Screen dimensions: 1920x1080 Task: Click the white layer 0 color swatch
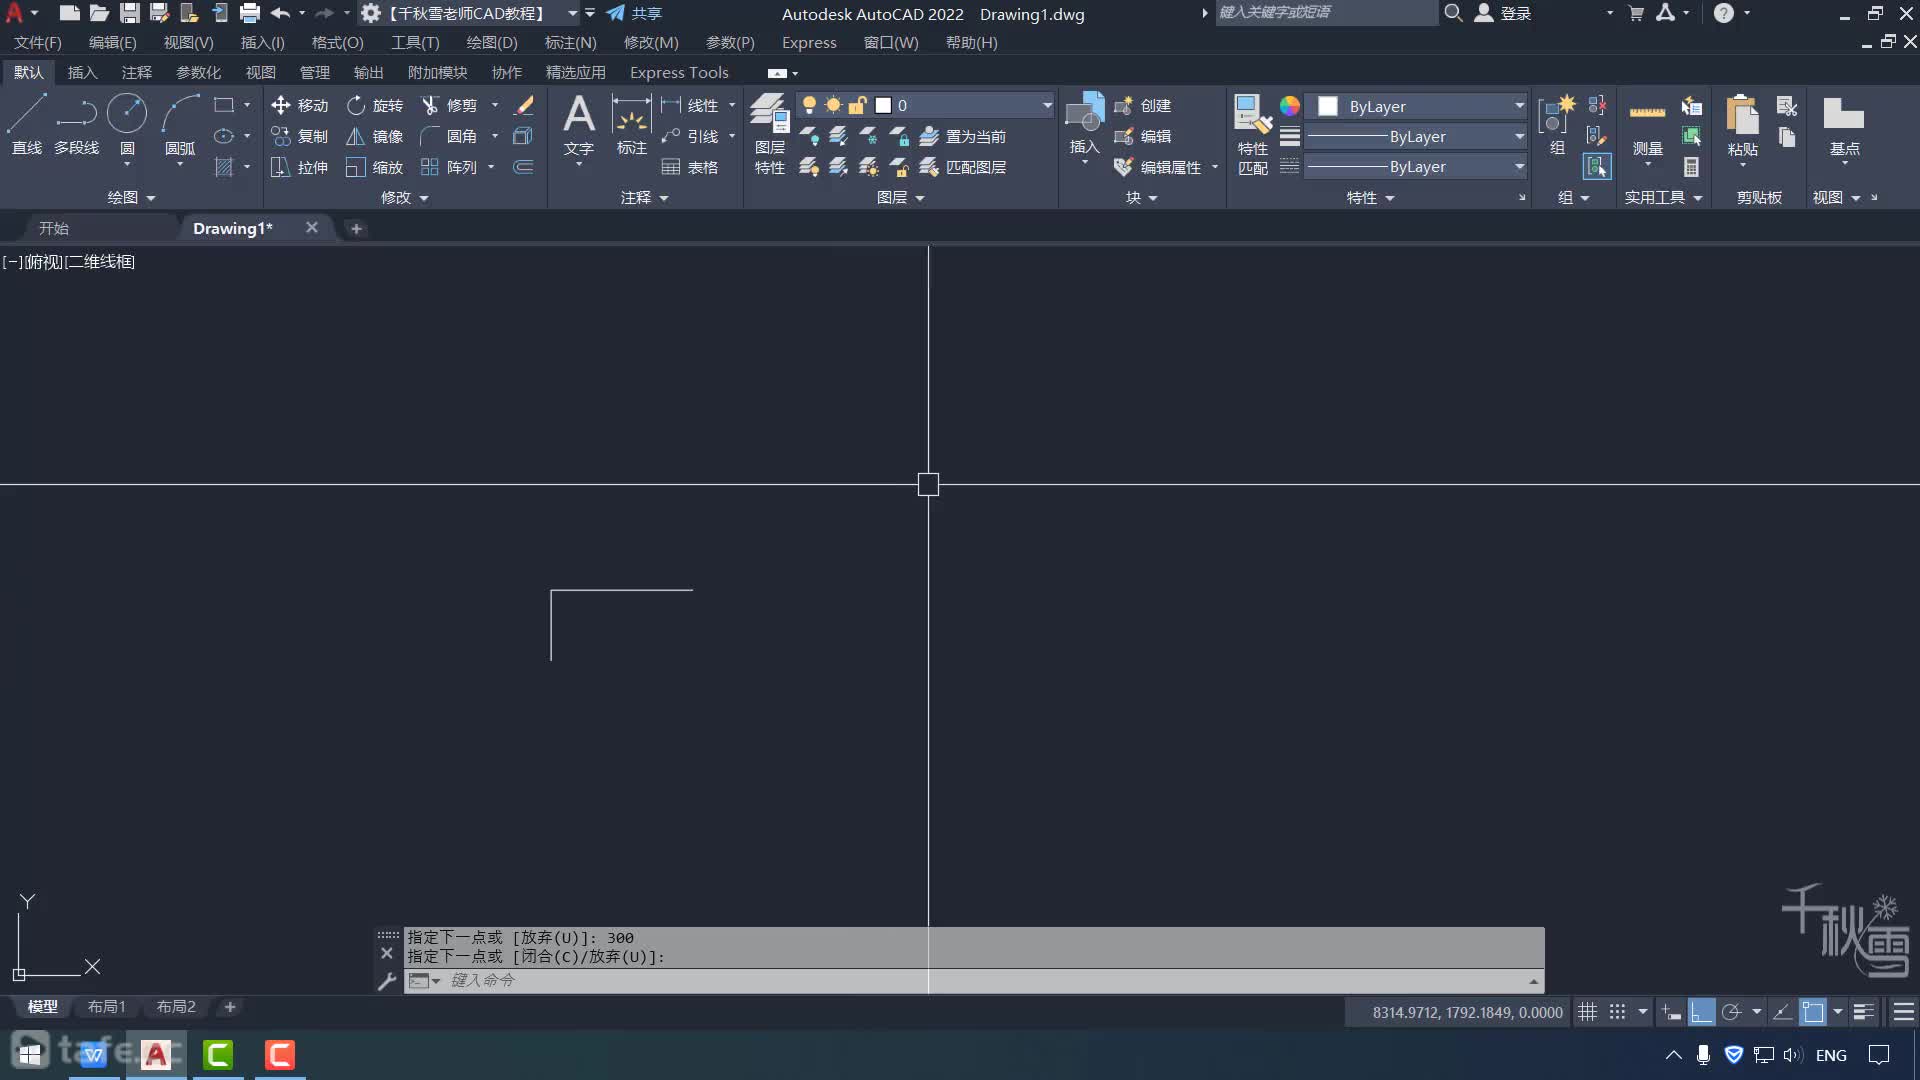(x=883, y=105)
